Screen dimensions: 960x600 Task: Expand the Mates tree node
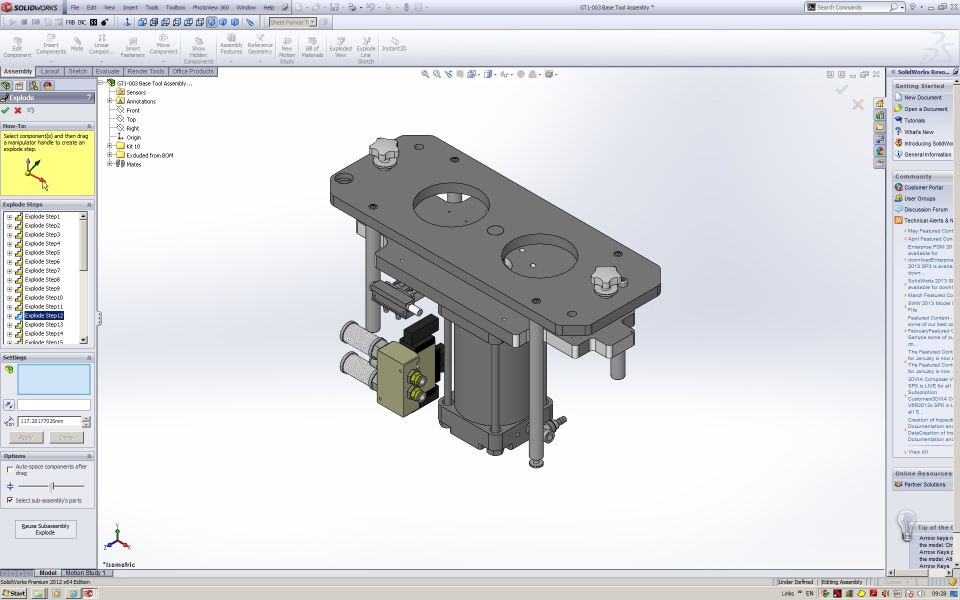tap(110, 164)
